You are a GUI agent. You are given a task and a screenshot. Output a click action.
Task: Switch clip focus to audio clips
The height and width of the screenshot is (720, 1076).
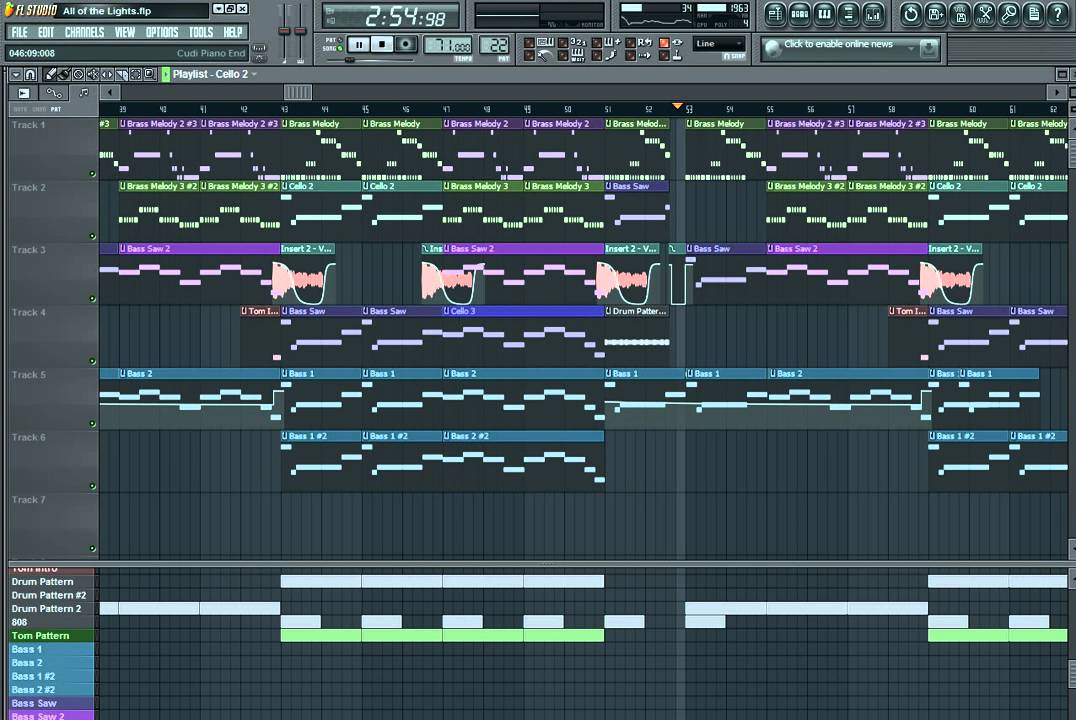click(x=24, y=93)
